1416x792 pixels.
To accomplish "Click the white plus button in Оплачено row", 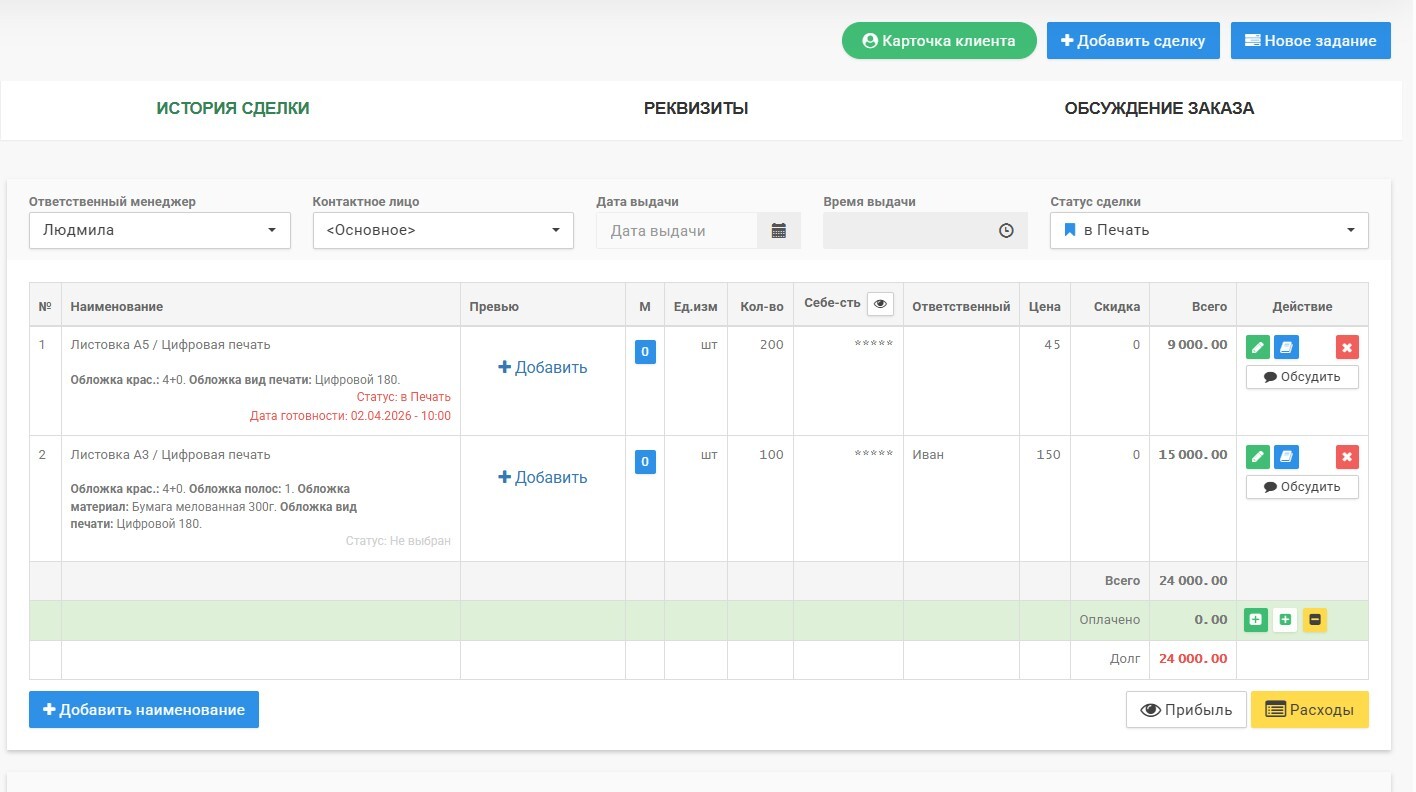I will [x=1286, y=620].
